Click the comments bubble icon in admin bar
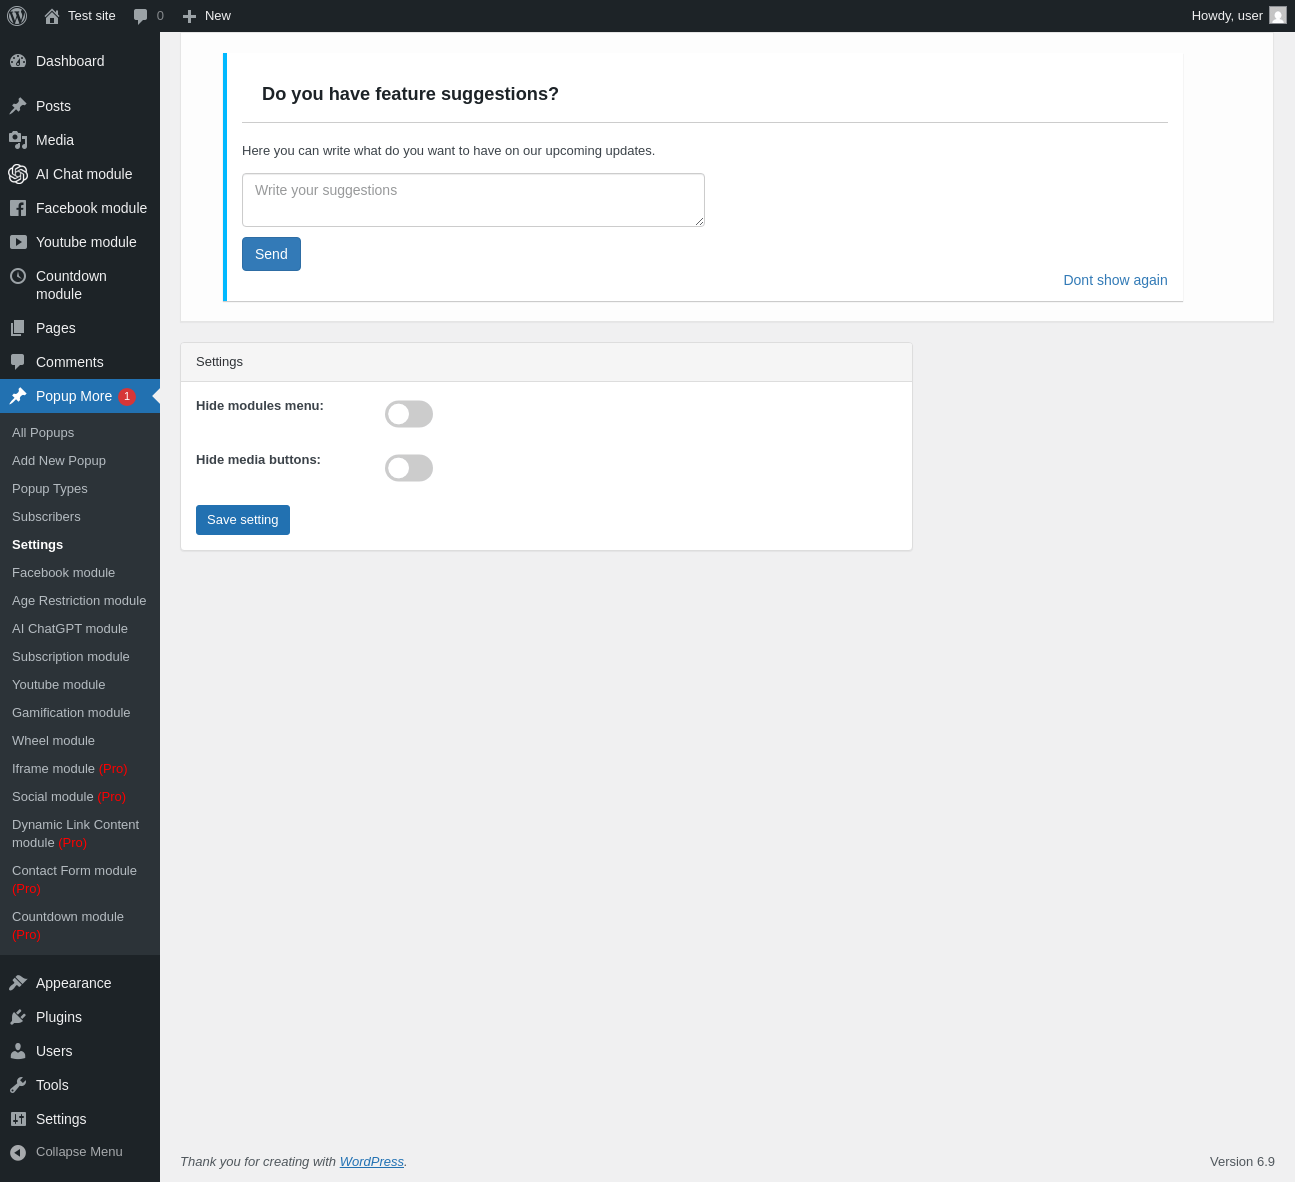This screenshot has width=1295, height=1182. [141, 16]
